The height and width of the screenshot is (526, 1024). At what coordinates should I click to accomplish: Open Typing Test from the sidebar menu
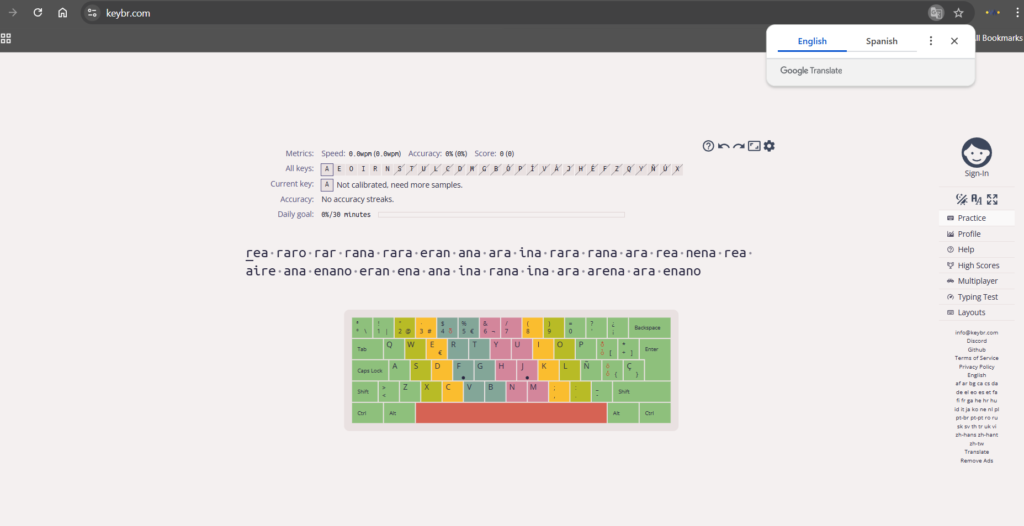pyautogui.click(x=977, y=297)
